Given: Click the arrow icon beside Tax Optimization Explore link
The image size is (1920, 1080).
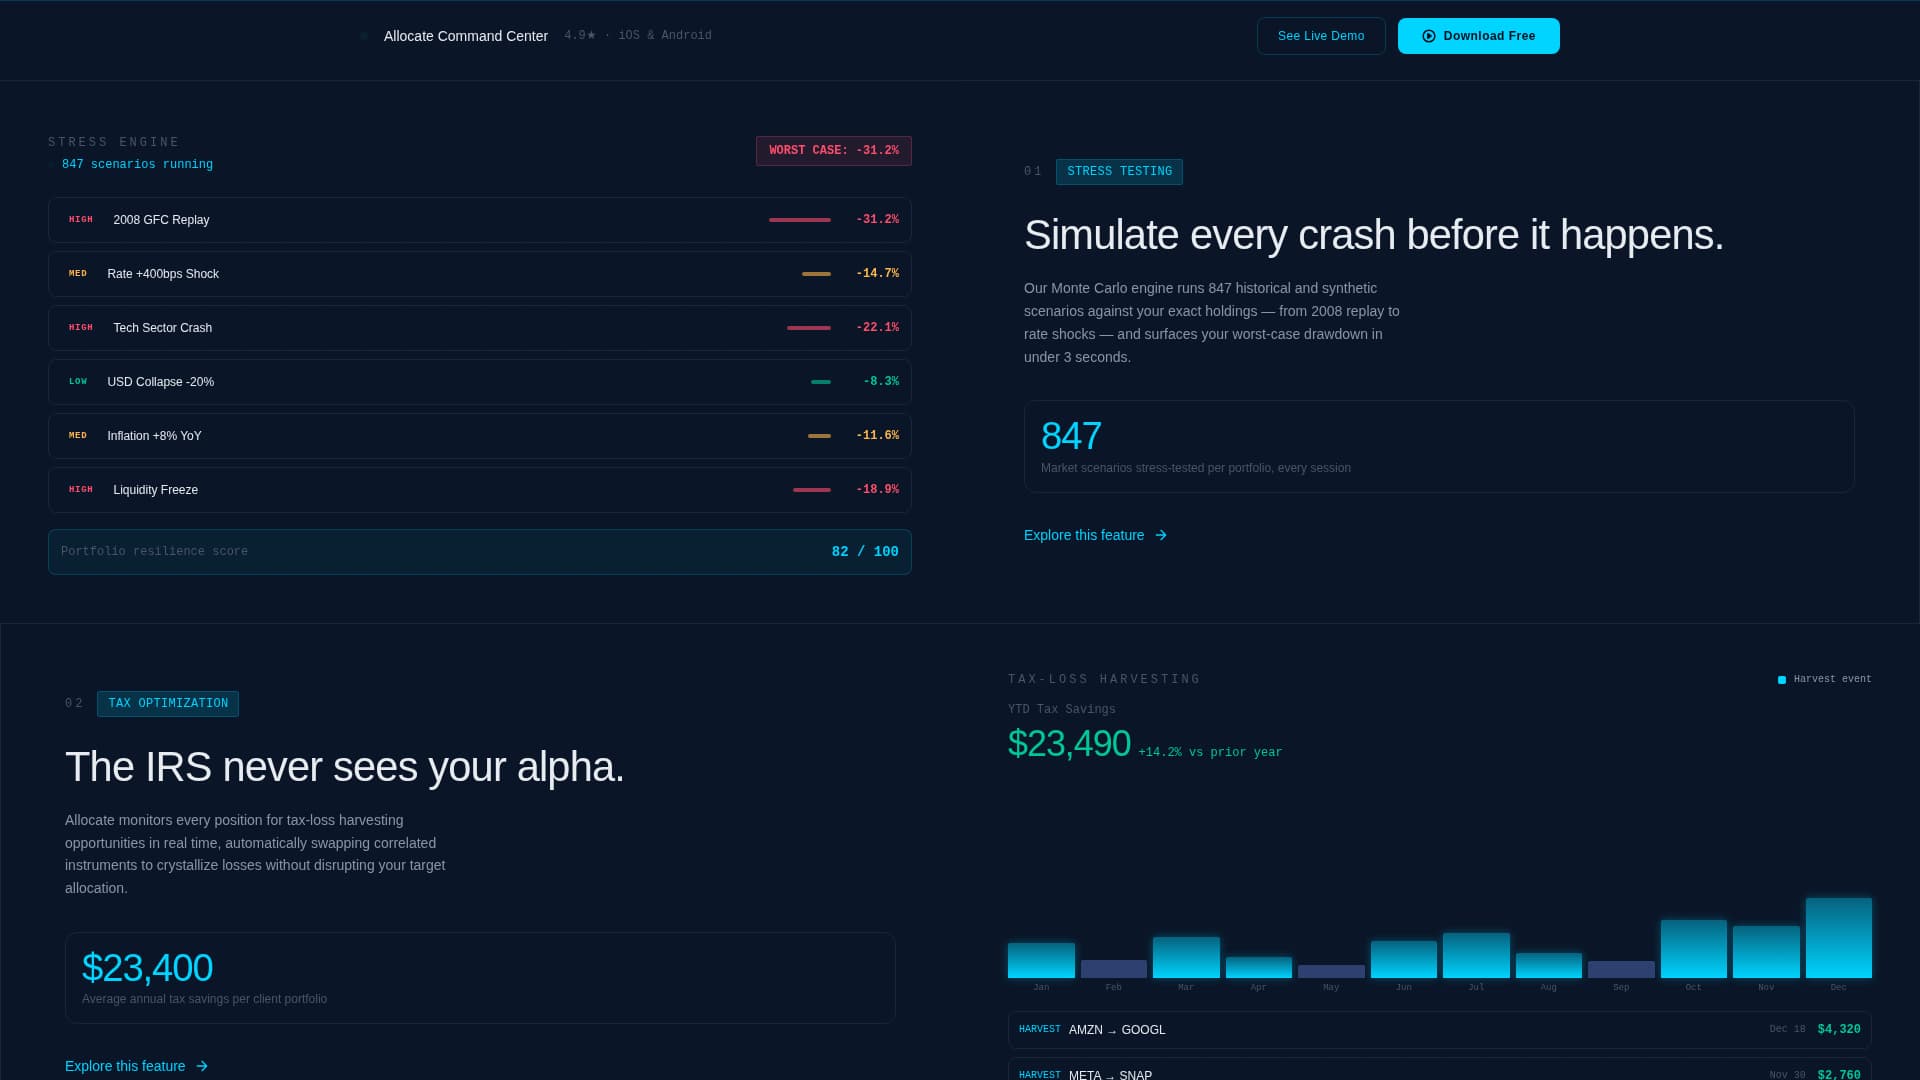Looking at the screenshot, I should (202, 1066).
